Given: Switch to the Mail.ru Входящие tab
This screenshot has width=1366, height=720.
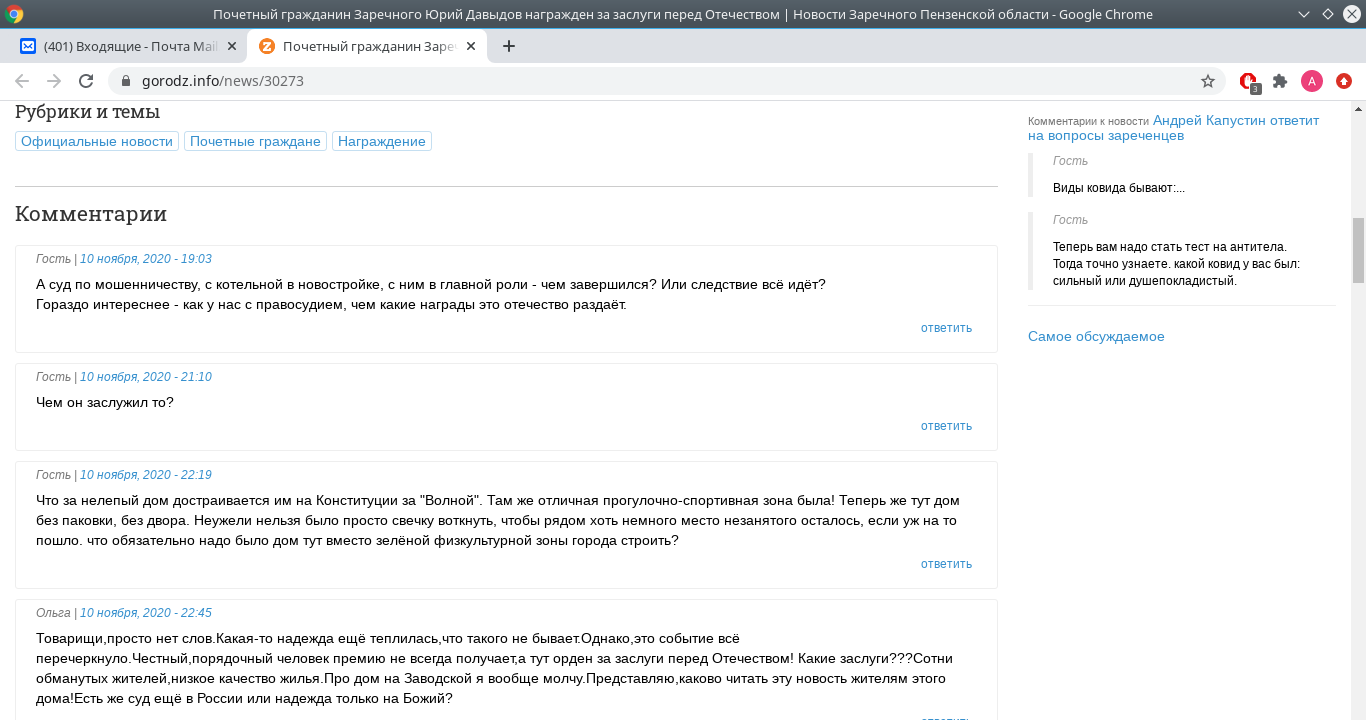Looking at the screenshot, I should click(x=128, y=46).
